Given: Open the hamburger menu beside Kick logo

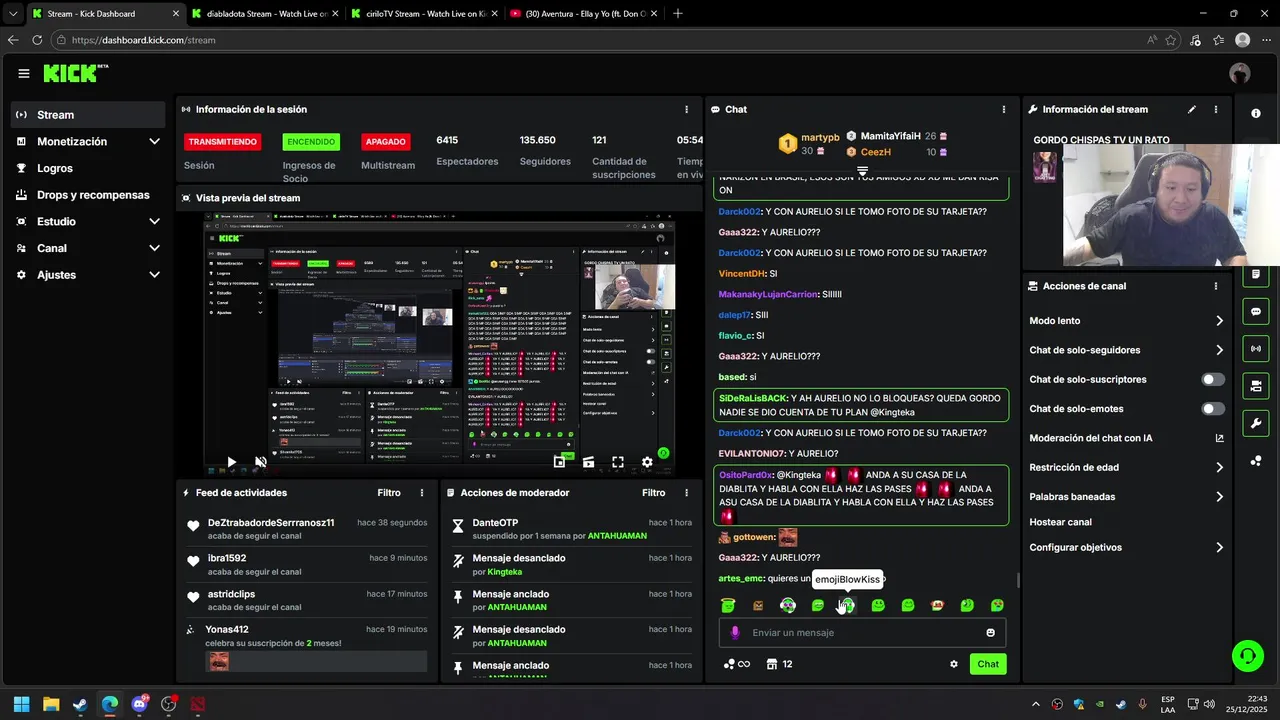Looking at the screenshot, I should tap(24, 73).
